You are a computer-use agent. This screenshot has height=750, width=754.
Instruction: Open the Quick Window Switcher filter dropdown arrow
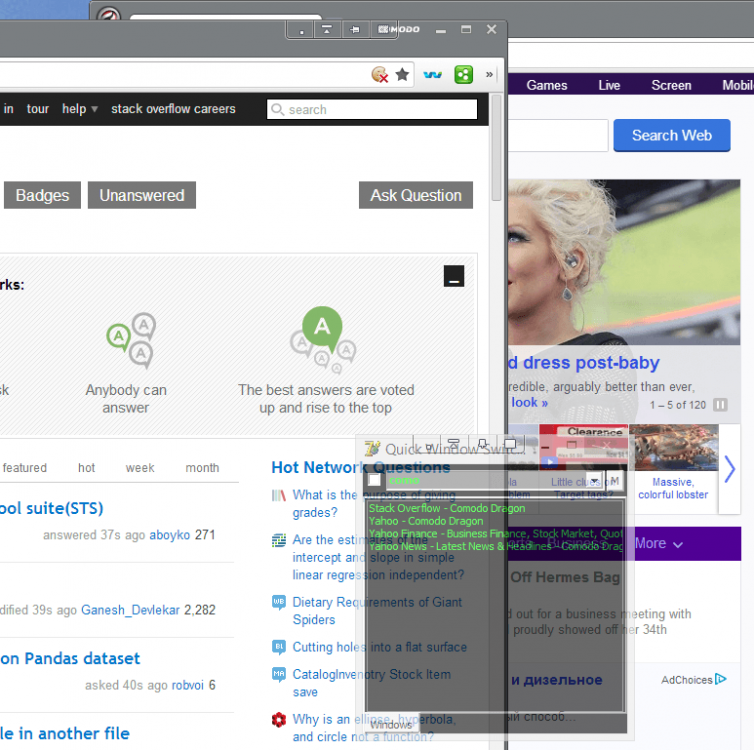pyautogui.click(x=595, y=480)
